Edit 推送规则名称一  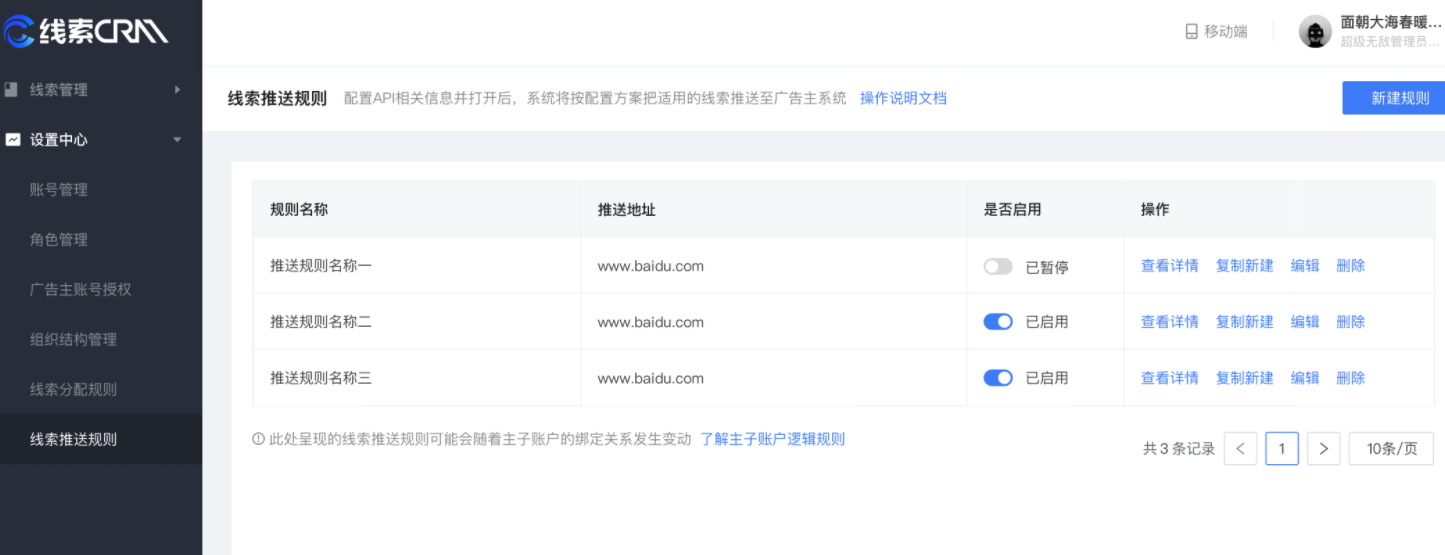1305,266
